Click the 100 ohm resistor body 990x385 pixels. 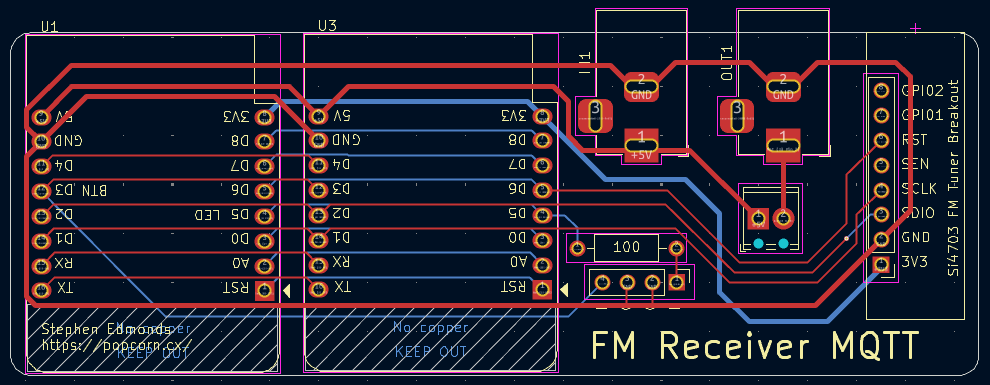pos(626,247)
